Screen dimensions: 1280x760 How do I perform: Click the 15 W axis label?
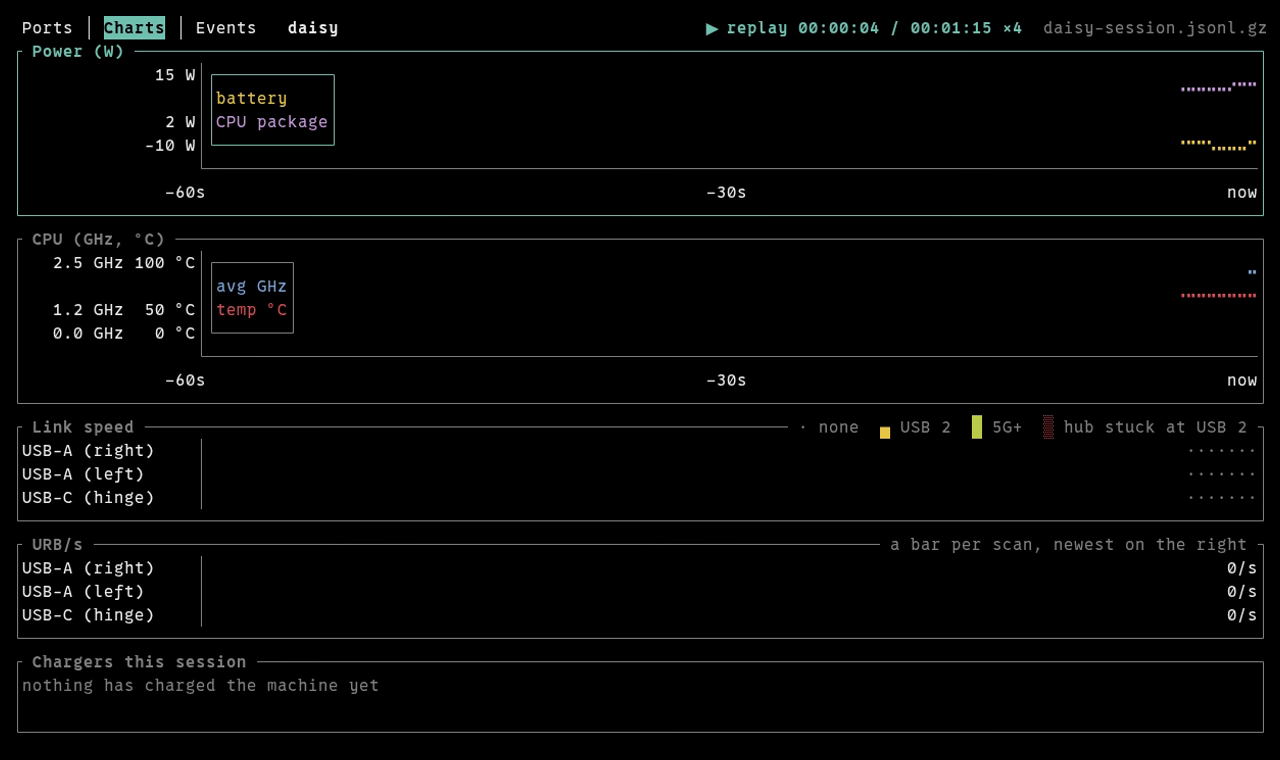pos(175,75)
